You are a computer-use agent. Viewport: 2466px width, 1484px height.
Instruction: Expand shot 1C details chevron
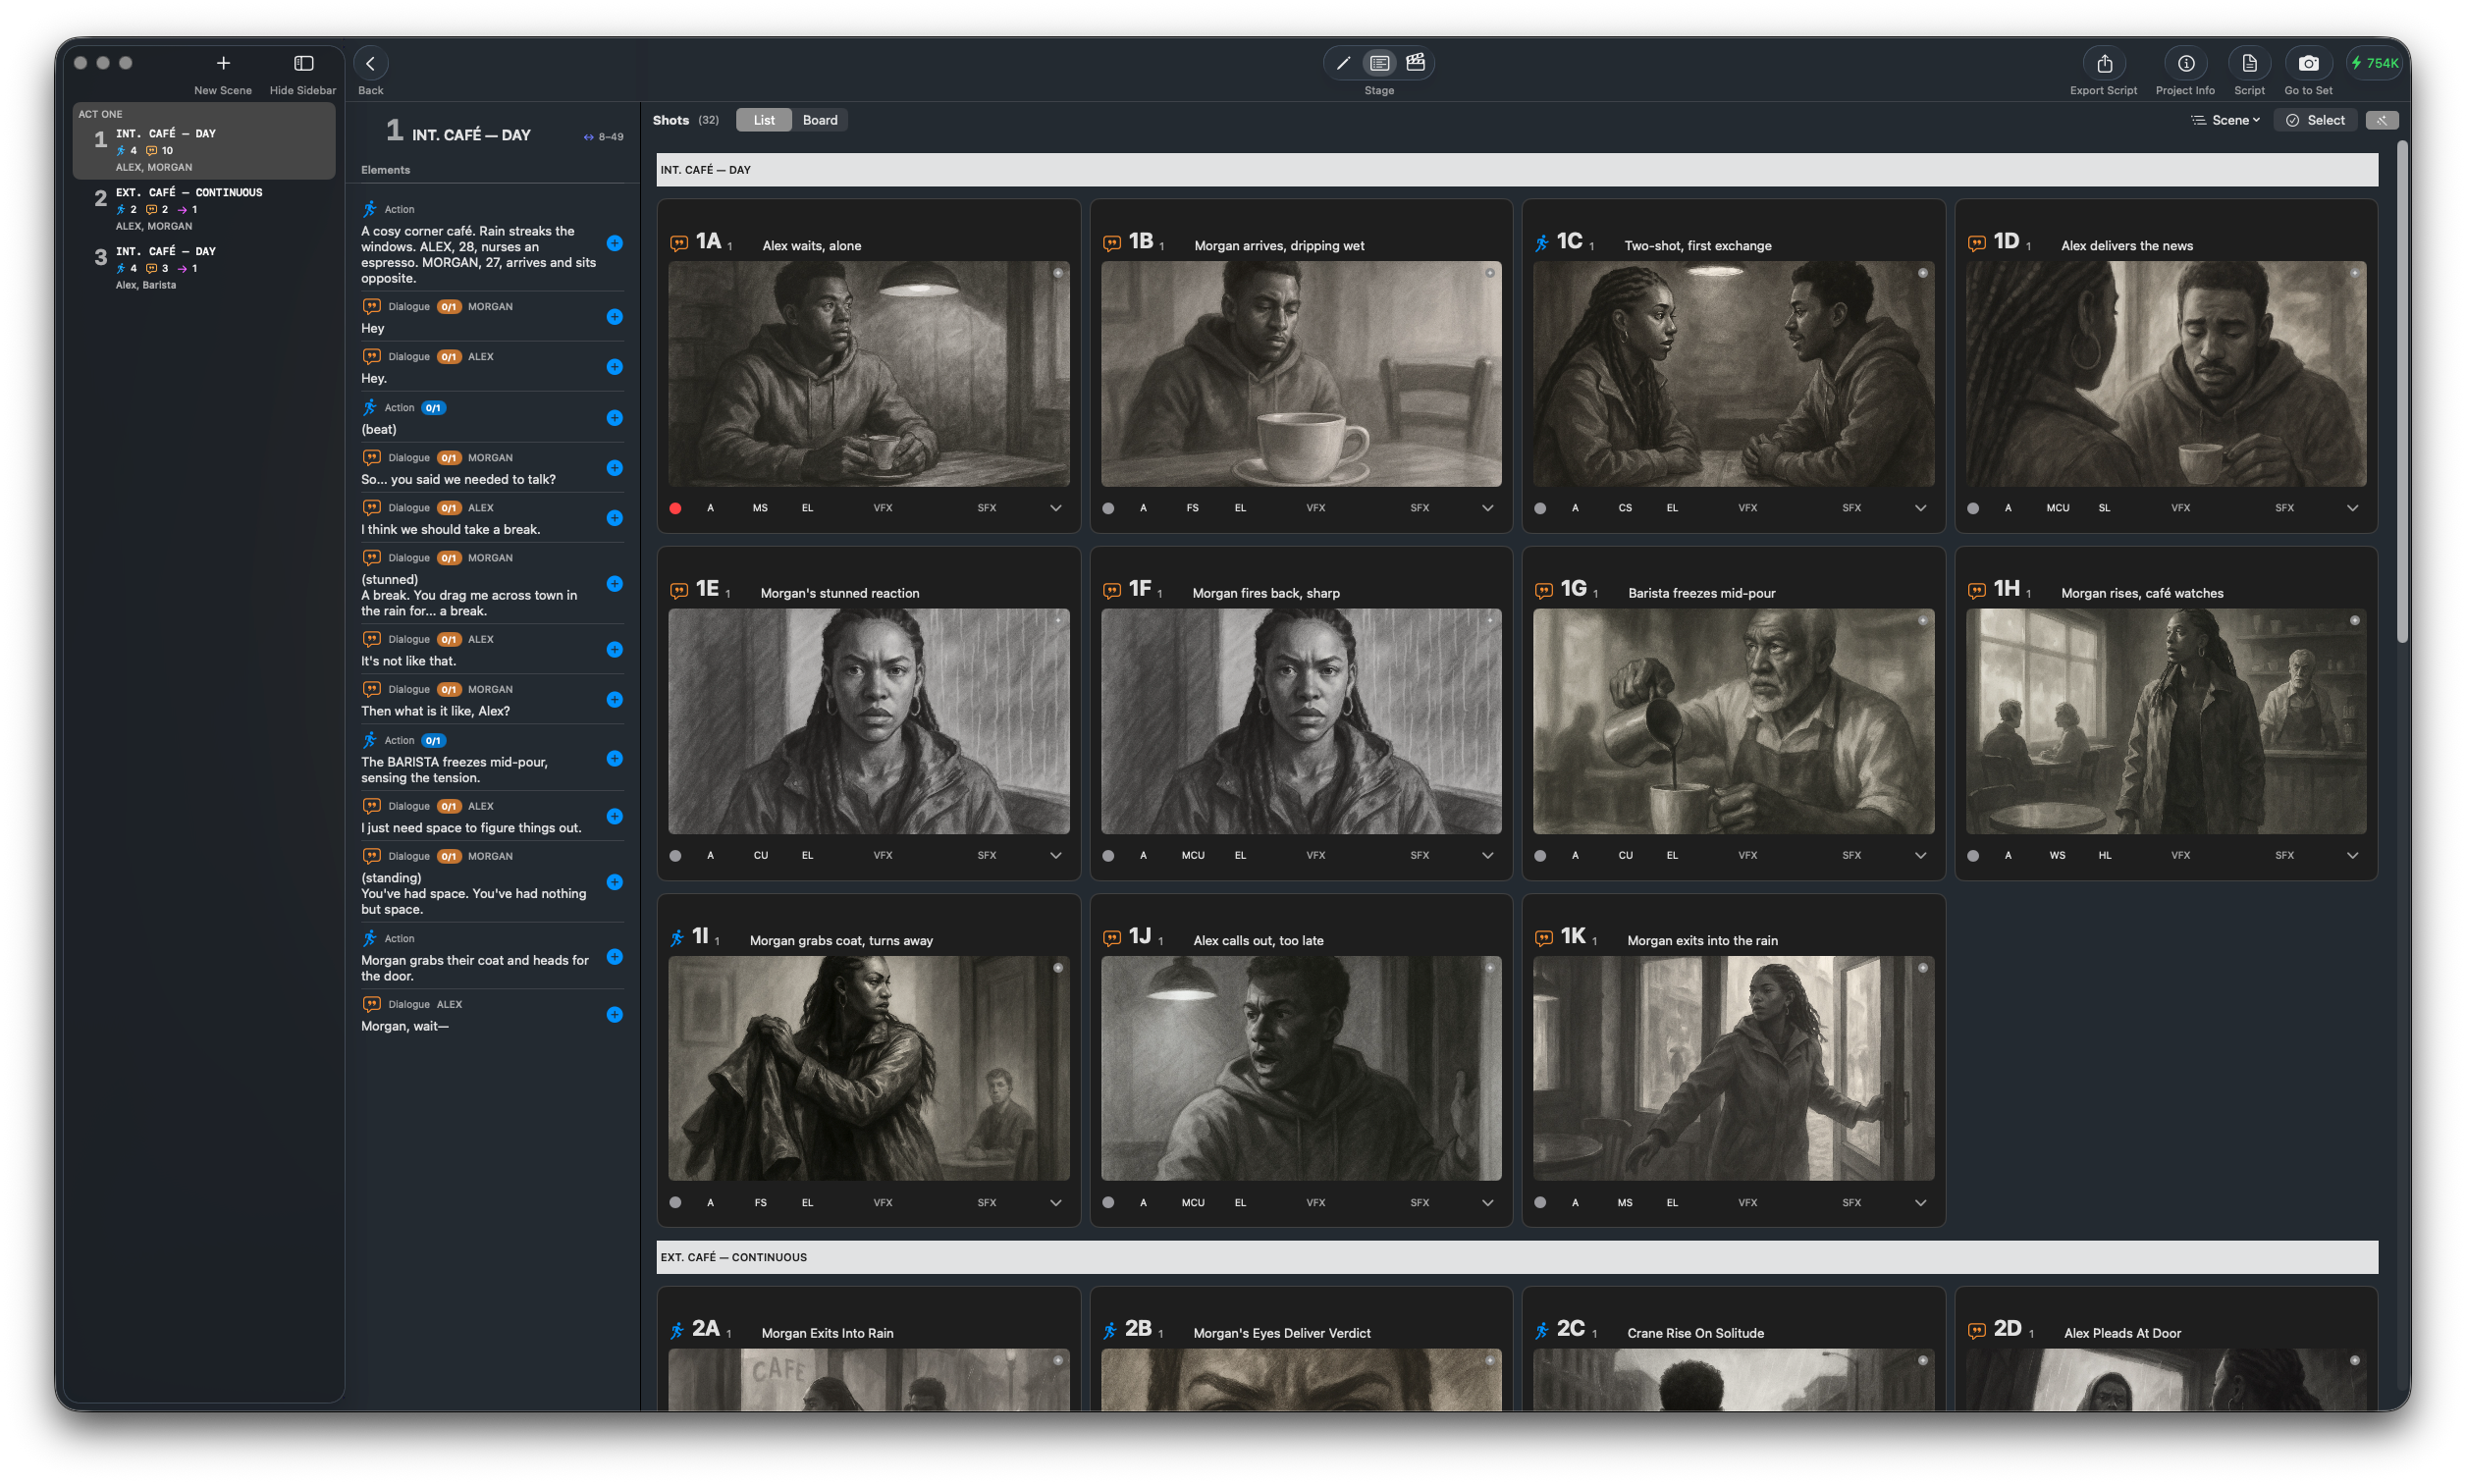pos(1920,508)
